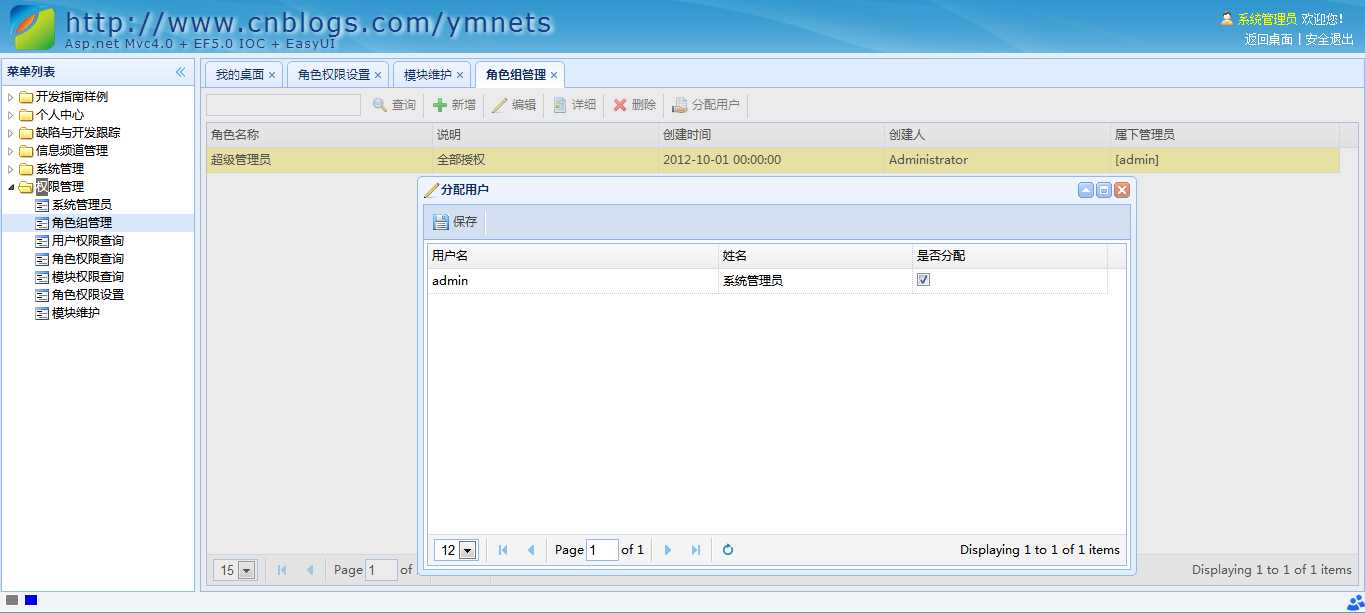Collapse the menu list with « button

coord(181,71)
